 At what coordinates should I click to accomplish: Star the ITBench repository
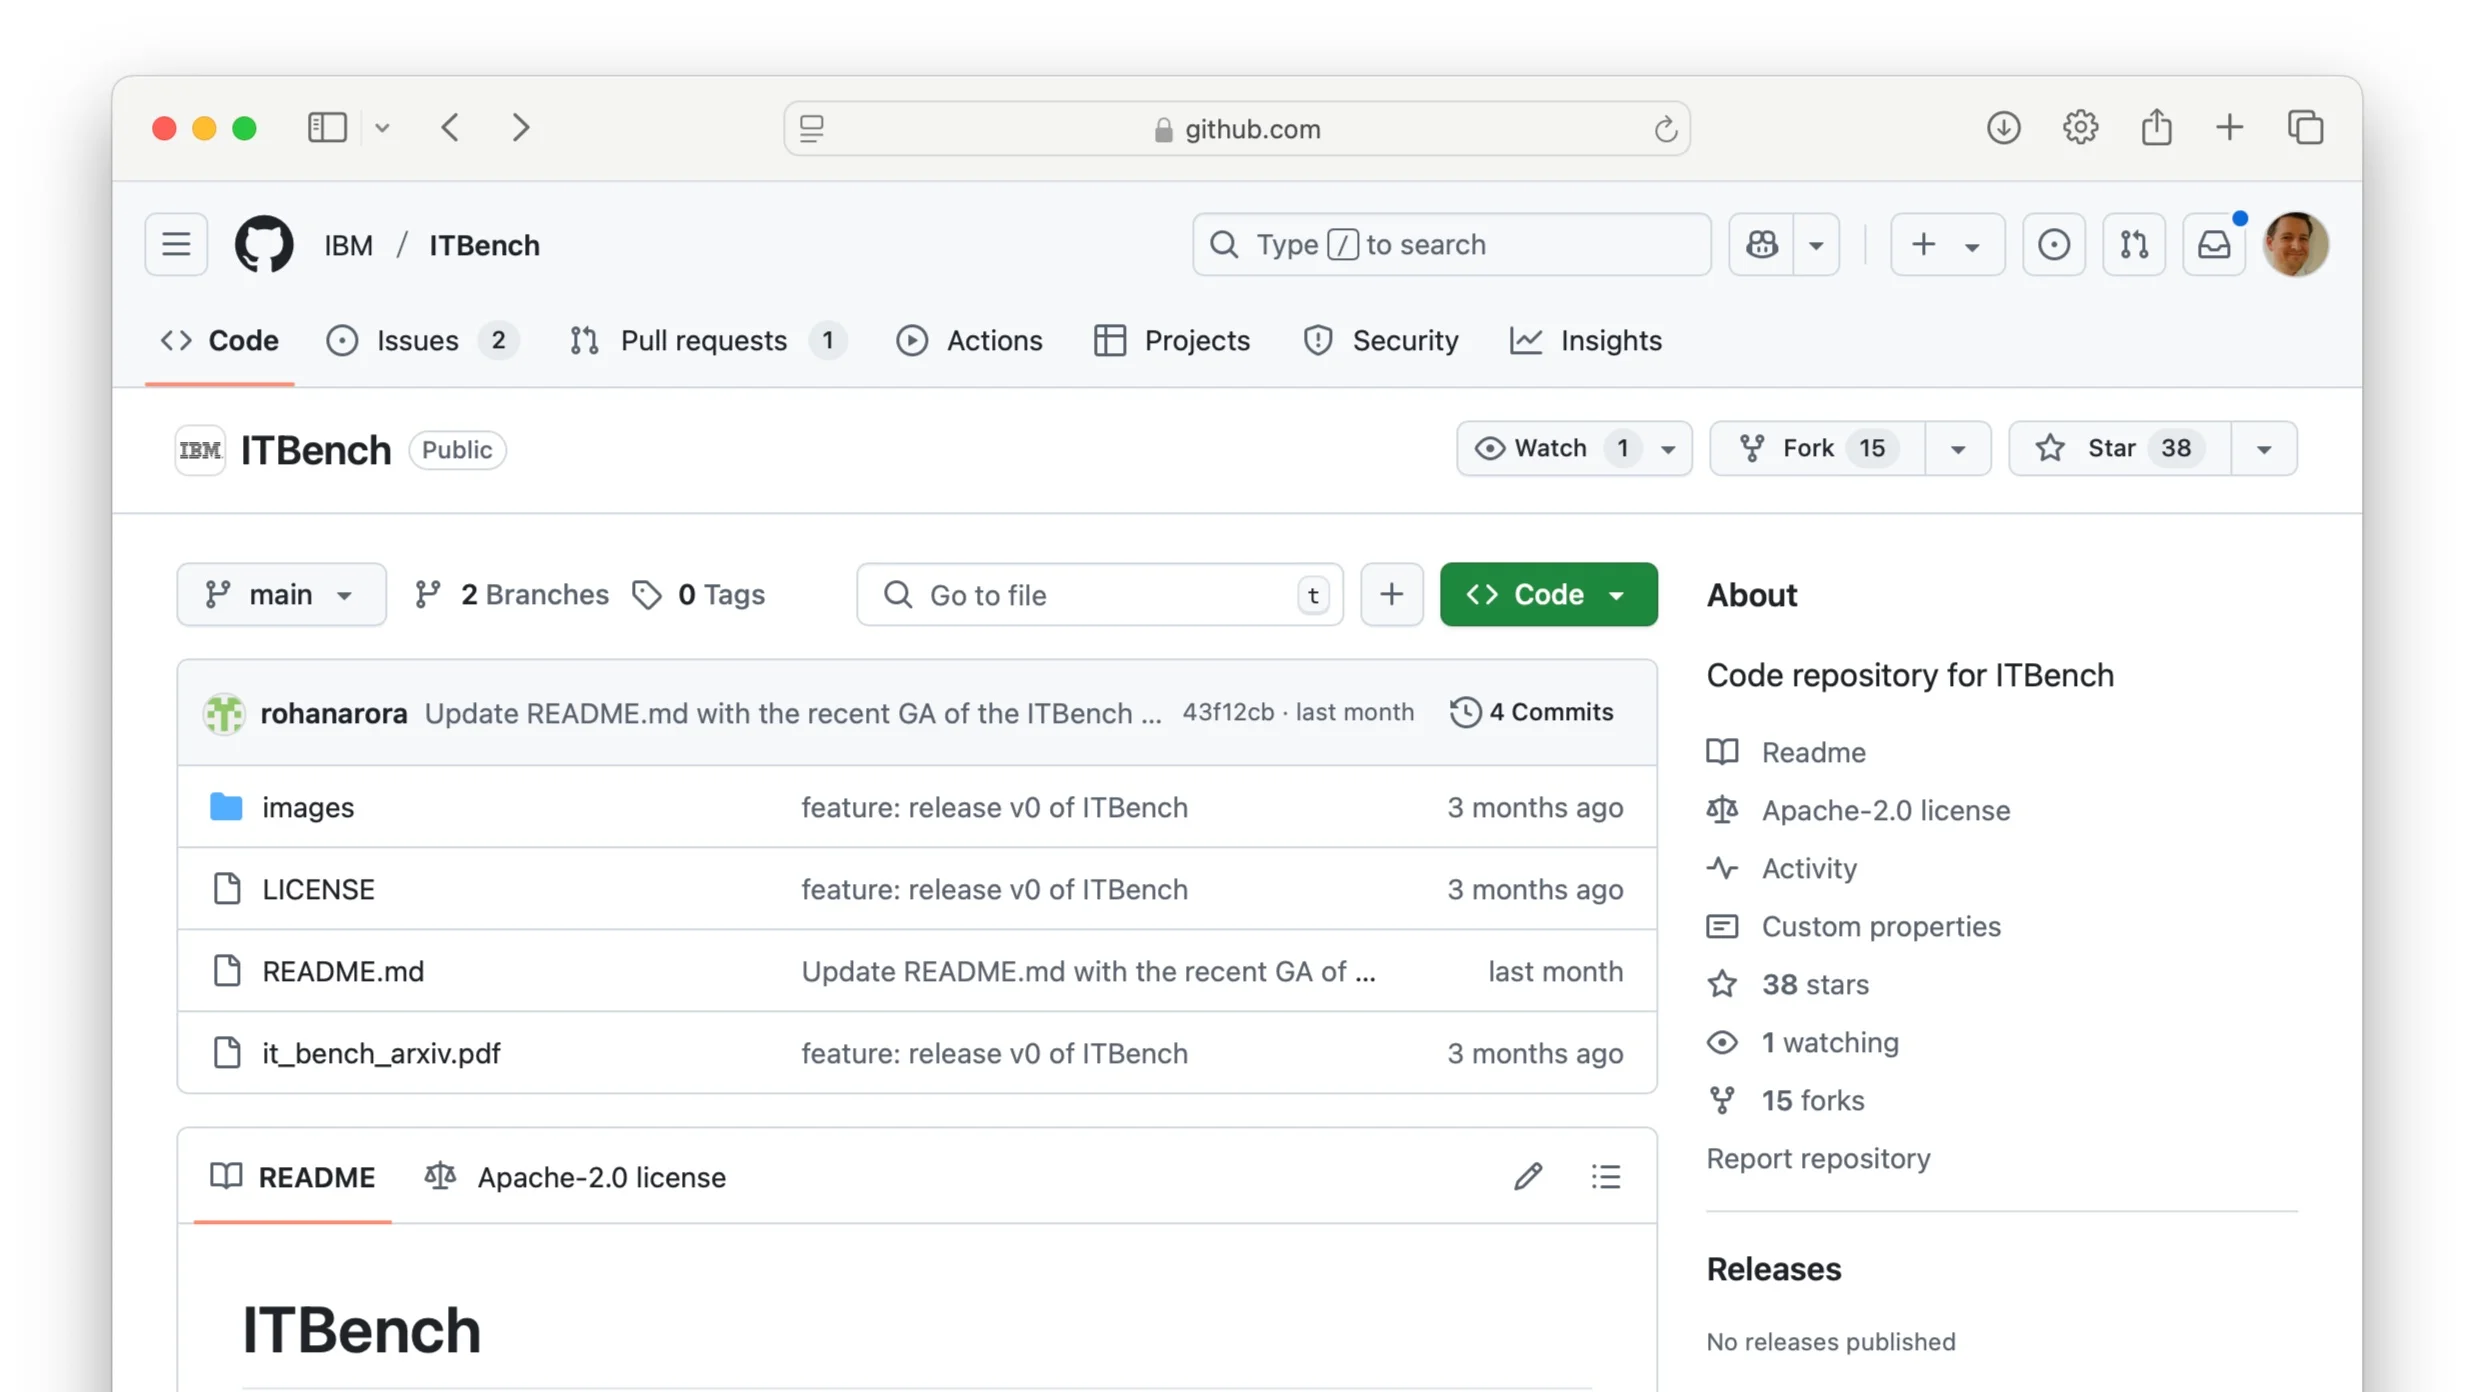(x=2119, y=448)
